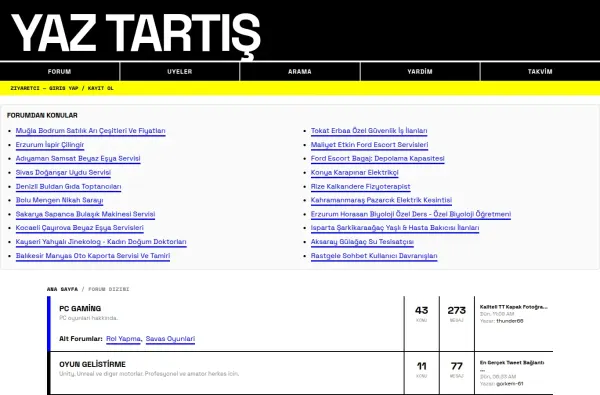Open Bolu Mengen Nikah Sarayı topic

(x=59, y=200)
